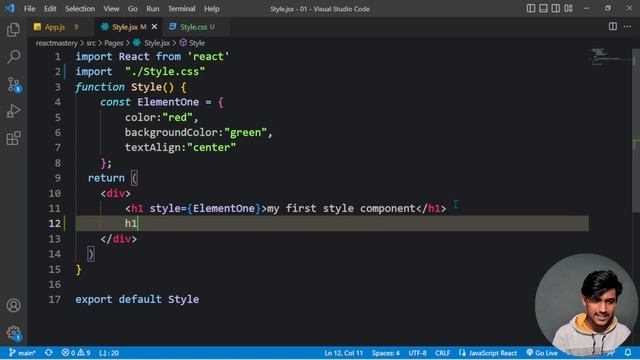Viewport: 640px width, 360px height.
Task: Close the Style.jsx tab
Action: (x=154, y=27)
